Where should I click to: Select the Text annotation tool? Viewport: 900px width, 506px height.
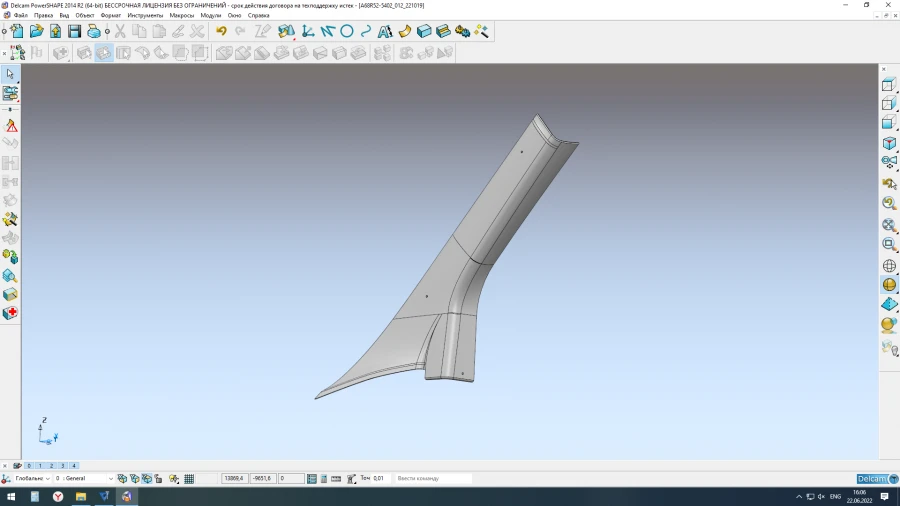click(x=385, y=32)
